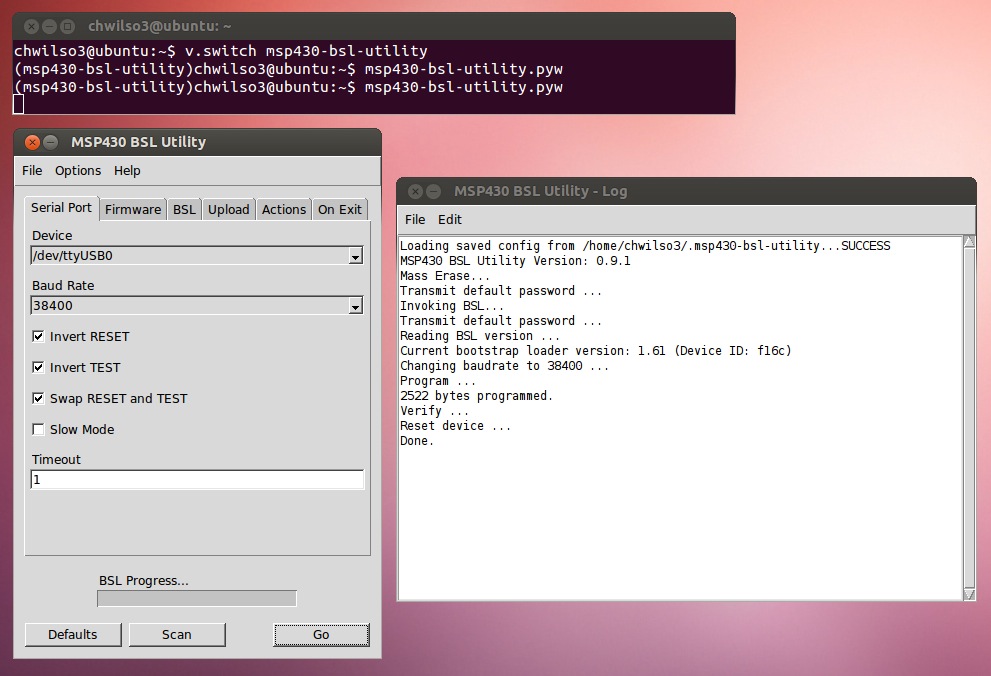
Task: Click terminal line 'v.switch msp430-bsl-utility'
Action: coord(306,51)
